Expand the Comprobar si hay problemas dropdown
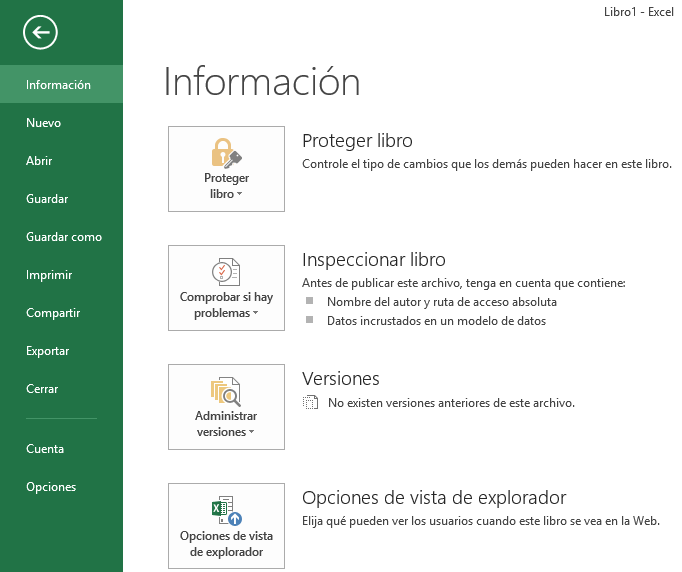The height and width of the screenshot is (572, 682). pyautogui.click(x=256, y=314)
